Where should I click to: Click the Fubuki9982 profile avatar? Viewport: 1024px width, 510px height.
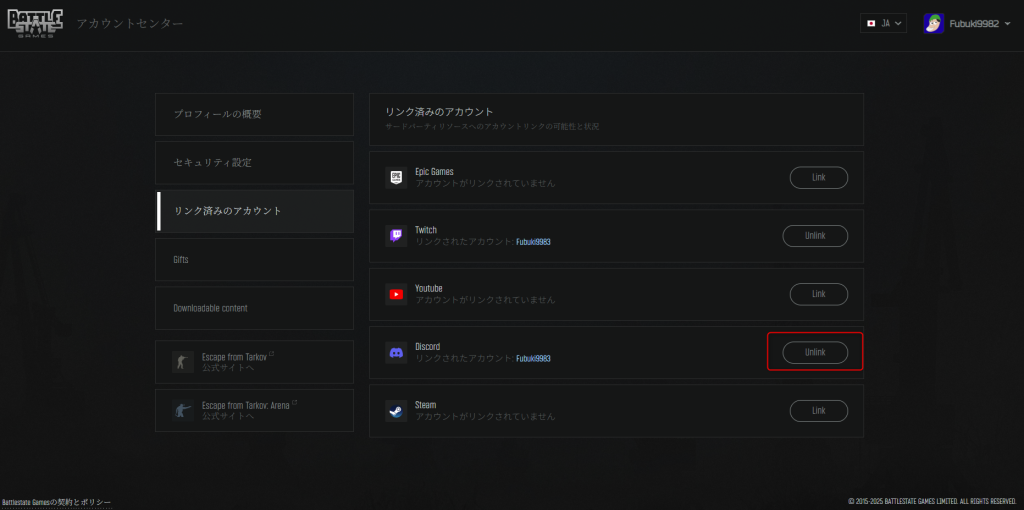pos(933,23)
